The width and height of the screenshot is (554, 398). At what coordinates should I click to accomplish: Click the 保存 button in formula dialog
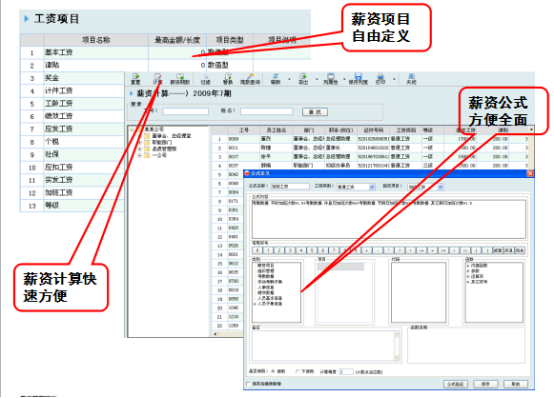click(486, 384)
